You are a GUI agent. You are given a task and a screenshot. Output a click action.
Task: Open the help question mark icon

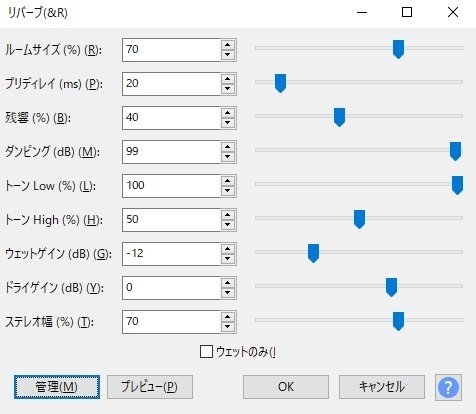tap(448, 387)
